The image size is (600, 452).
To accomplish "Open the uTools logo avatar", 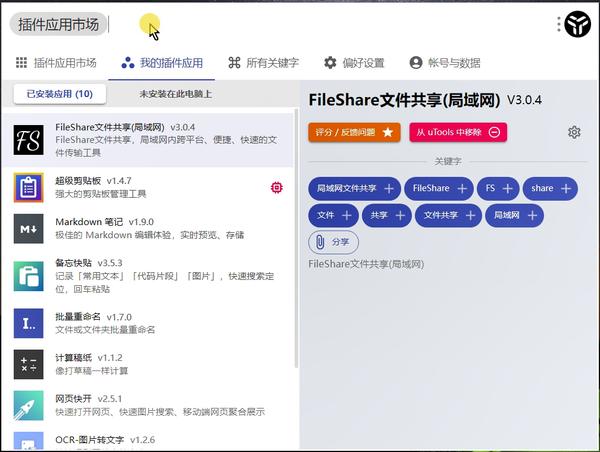I will [578, 24].
